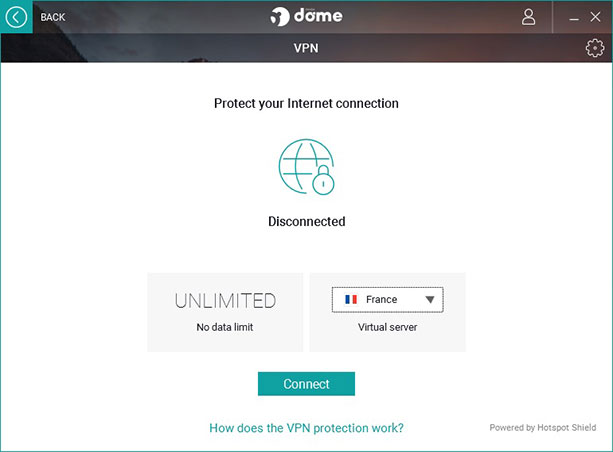Click the back arrow circle icon

click(16, 17)
